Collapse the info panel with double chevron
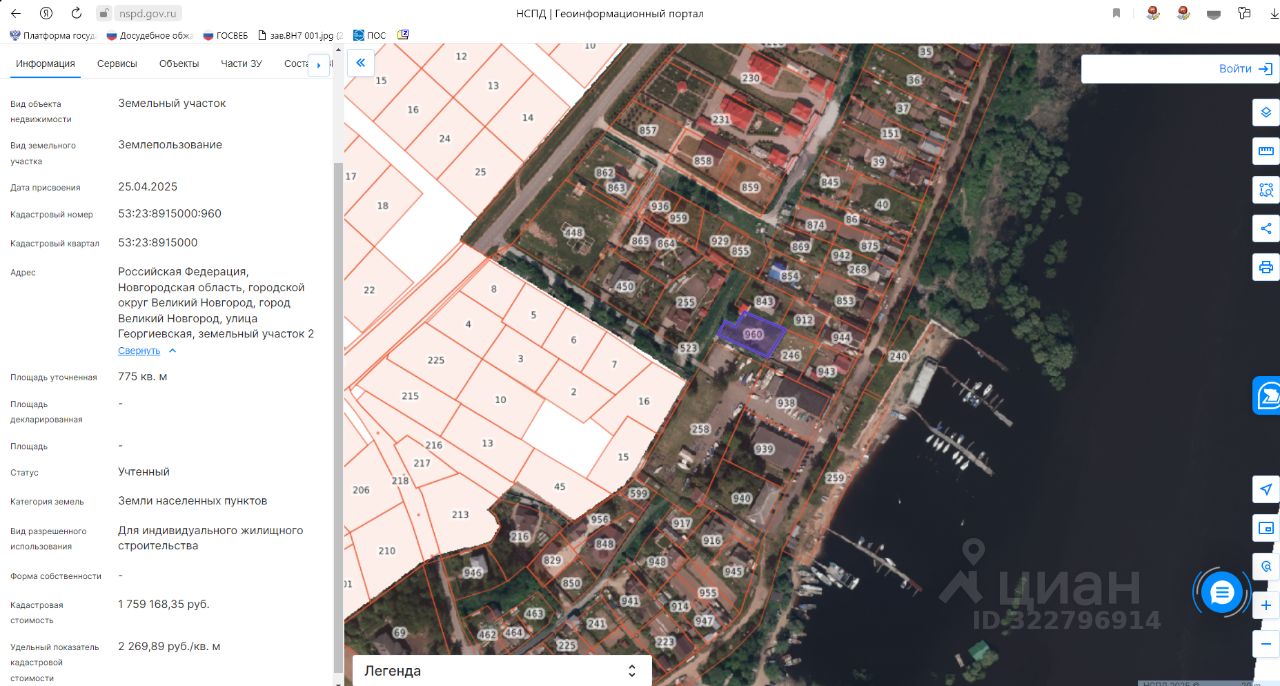Image resolution: width=1280 pixels, height=686 pixels. click(x=360, y=62)
